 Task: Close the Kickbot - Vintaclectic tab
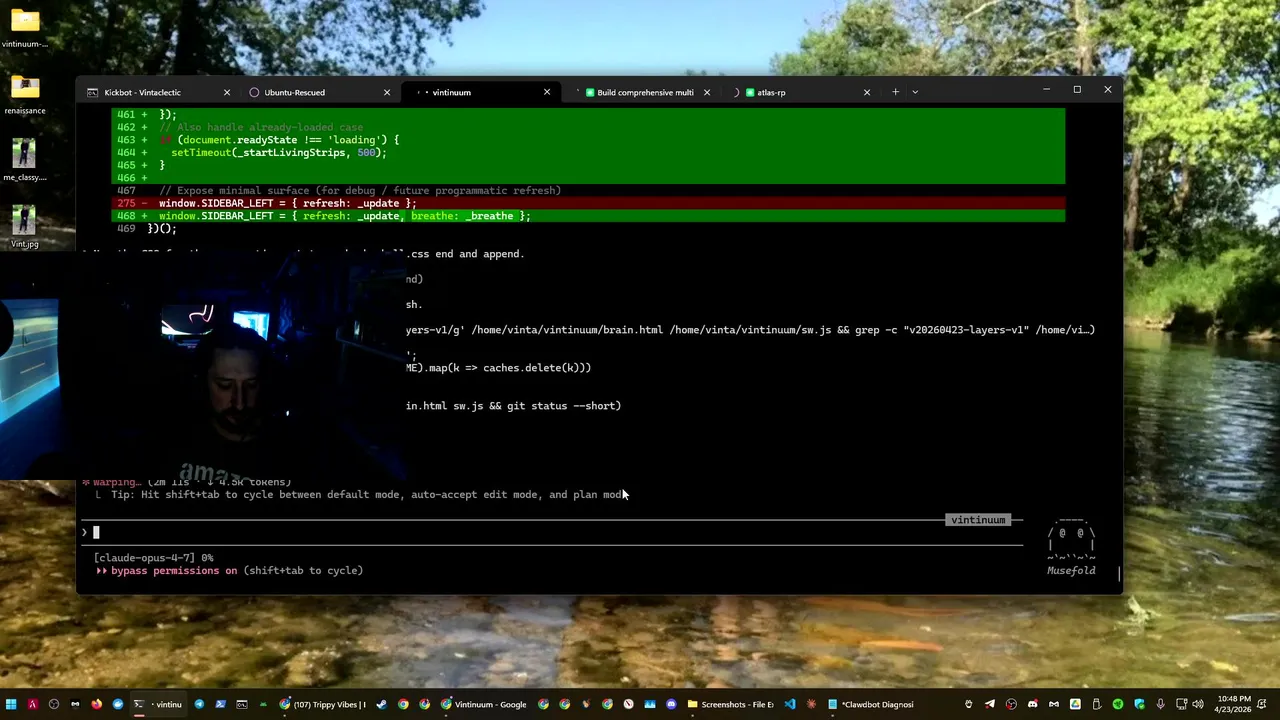(x=227, y=92)
